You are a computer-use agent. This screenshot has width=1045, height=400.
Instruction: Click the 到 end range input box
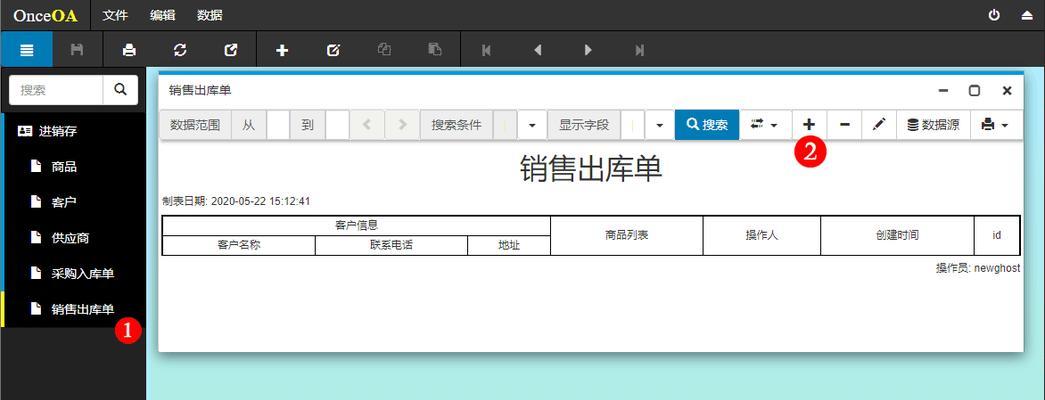pos(337,125)
